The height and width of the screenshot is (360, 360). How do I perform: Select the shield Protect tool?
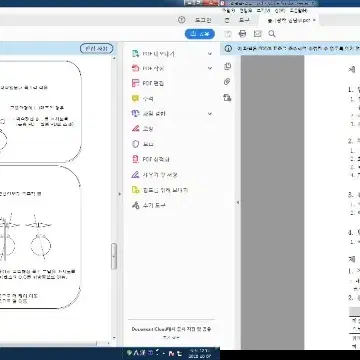coord(135,144)
